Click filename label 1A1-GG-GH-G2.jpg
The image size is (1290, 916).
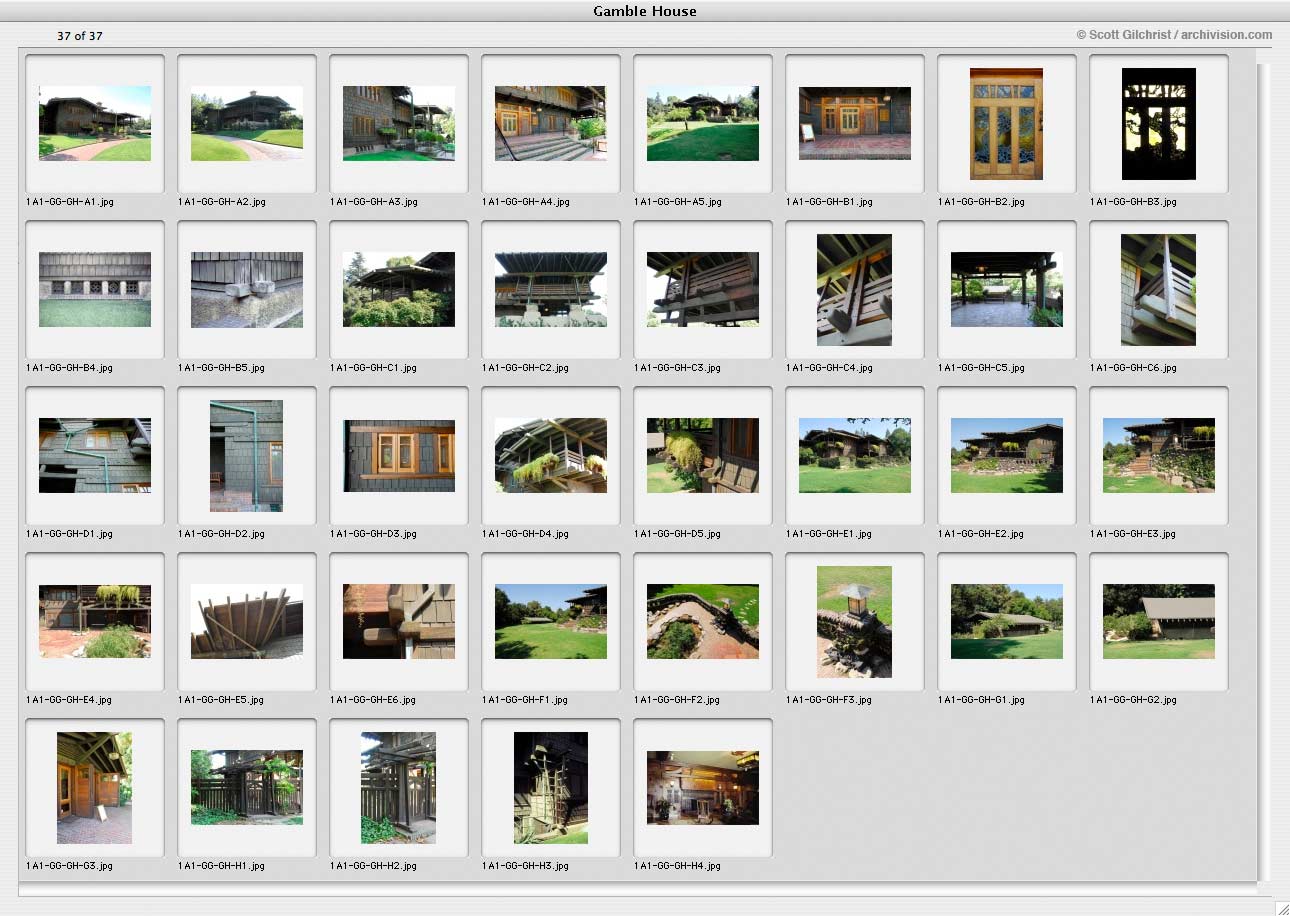[1134, 700]
